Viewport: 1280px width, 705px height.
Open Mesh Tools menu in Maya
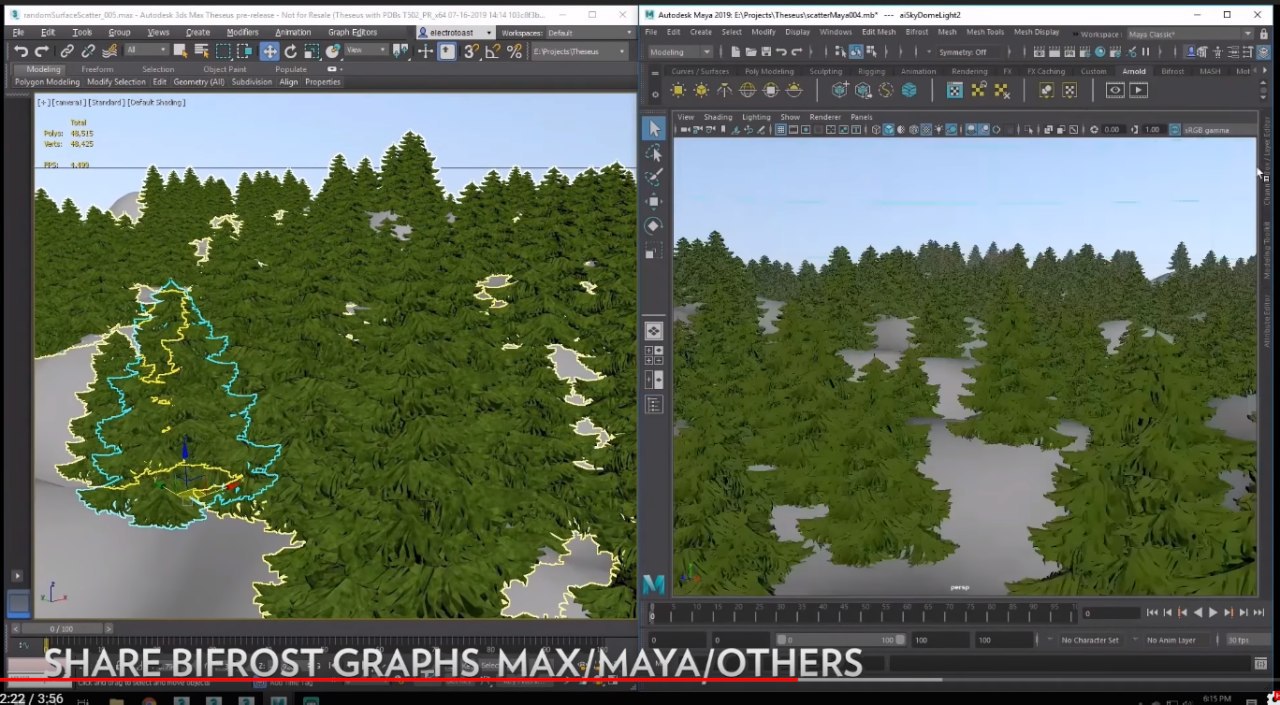985,32
